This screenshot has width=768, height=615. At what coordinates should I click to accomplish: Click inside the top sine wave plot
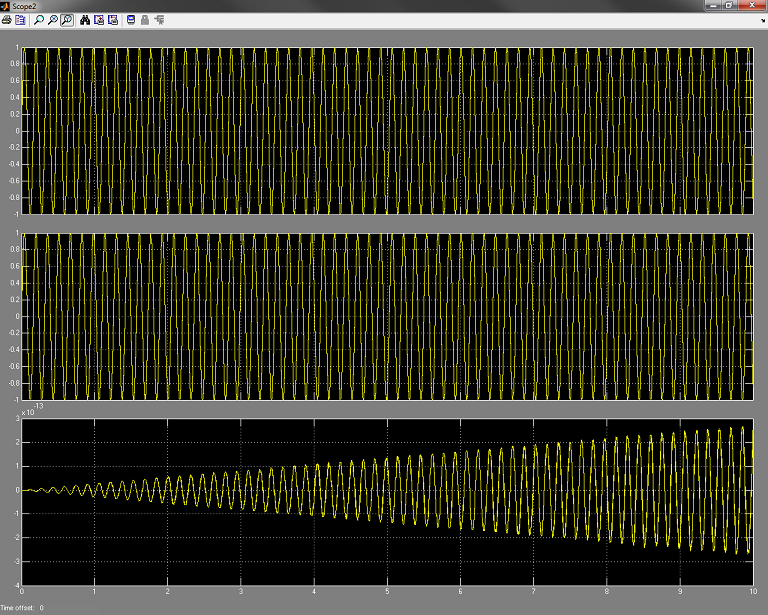click(x=386, y=130)
